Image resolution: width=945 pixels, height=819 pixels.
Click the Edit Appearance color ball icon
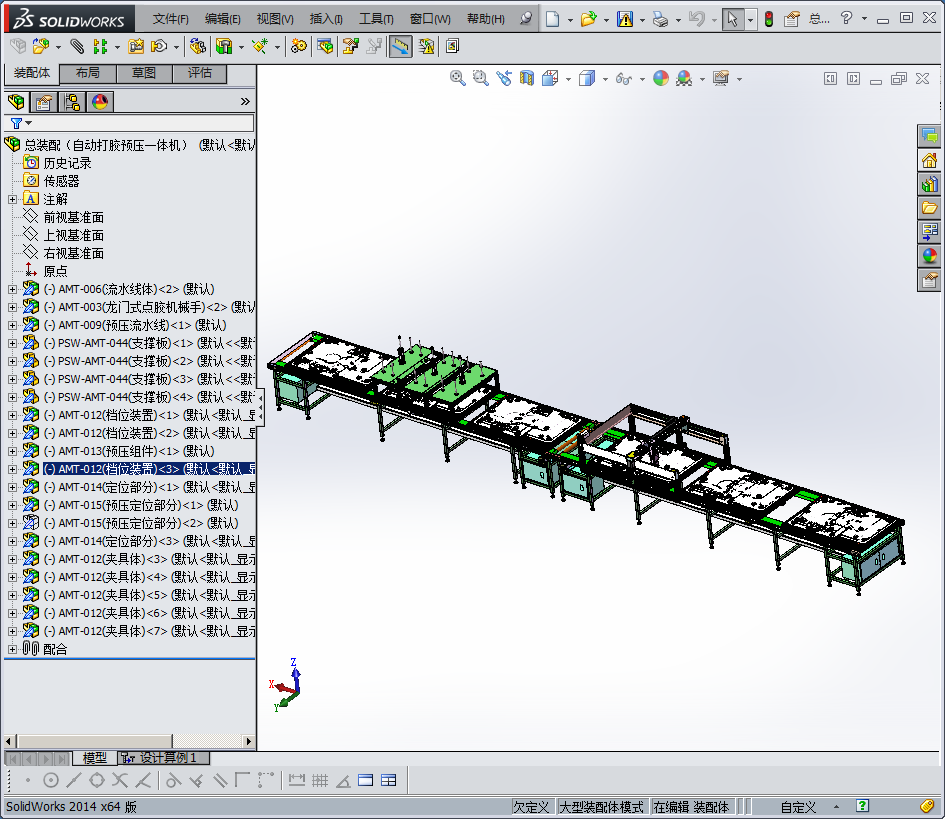[x=661, y=78]
